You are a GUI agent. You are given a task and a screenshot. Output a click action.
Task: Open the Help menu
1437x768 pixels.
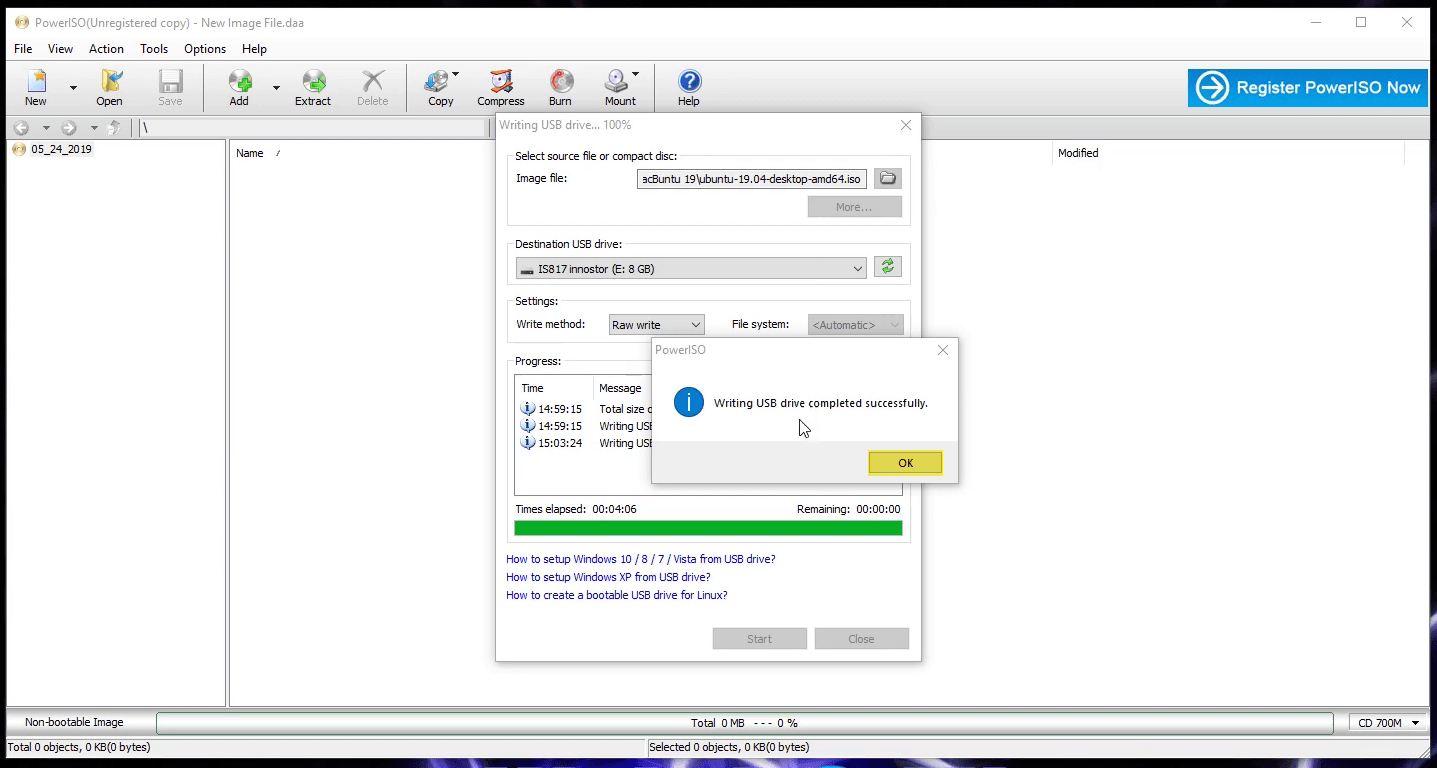pyautogui.click(x=254, y=49)
